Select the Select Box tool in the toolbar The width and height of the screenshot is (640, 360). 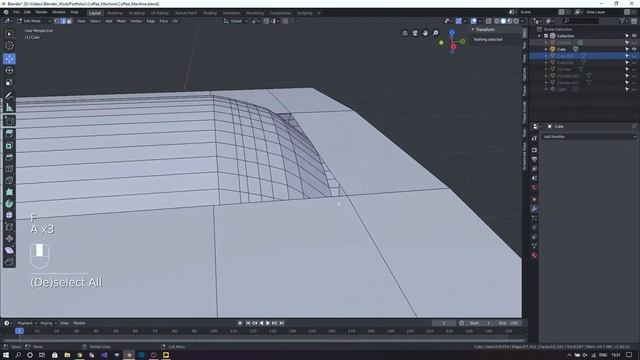(9, 34)
